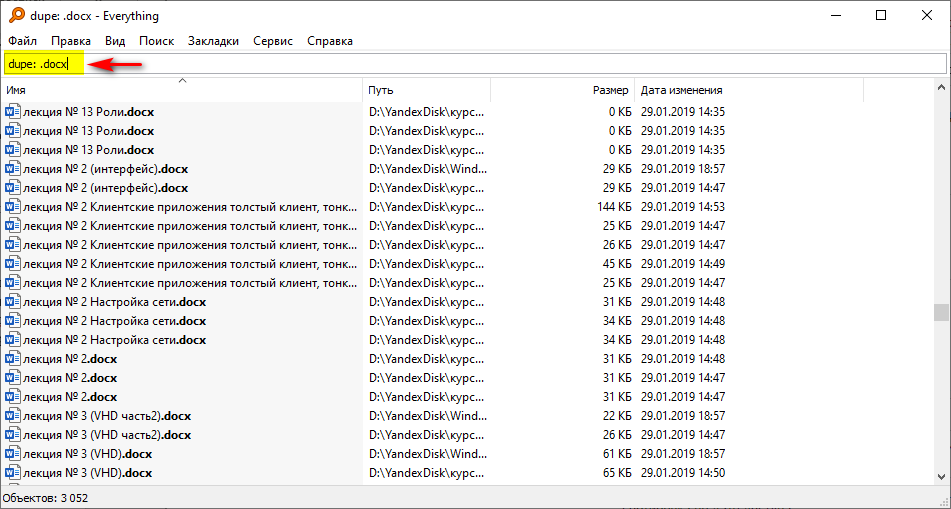951x509 pixels.
Task: Open the Сервис menu
Action: [273, 41]
